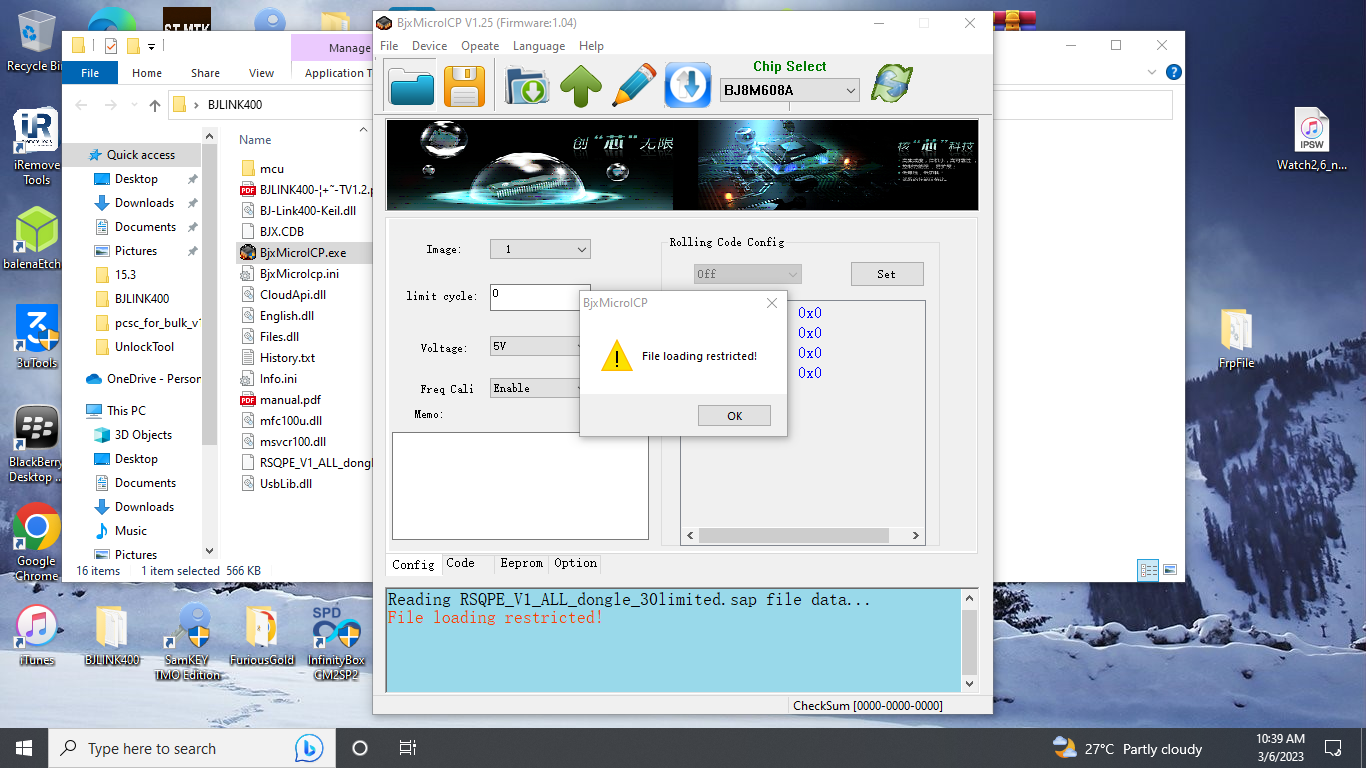The image size is (1366, 768).
Task: Click the pencil write icon in toolbar
Action: (x=633, y=86)
